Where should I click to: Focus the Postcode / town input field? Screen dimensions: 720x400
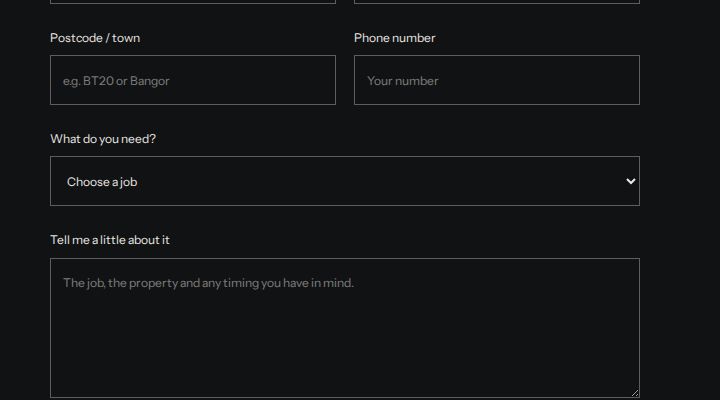193,80
